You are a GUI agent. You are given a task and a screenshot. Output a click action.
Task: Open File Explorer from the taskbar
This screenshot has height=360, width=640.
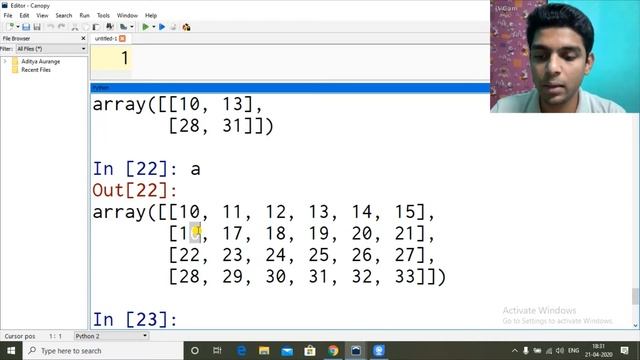point(264,351)
